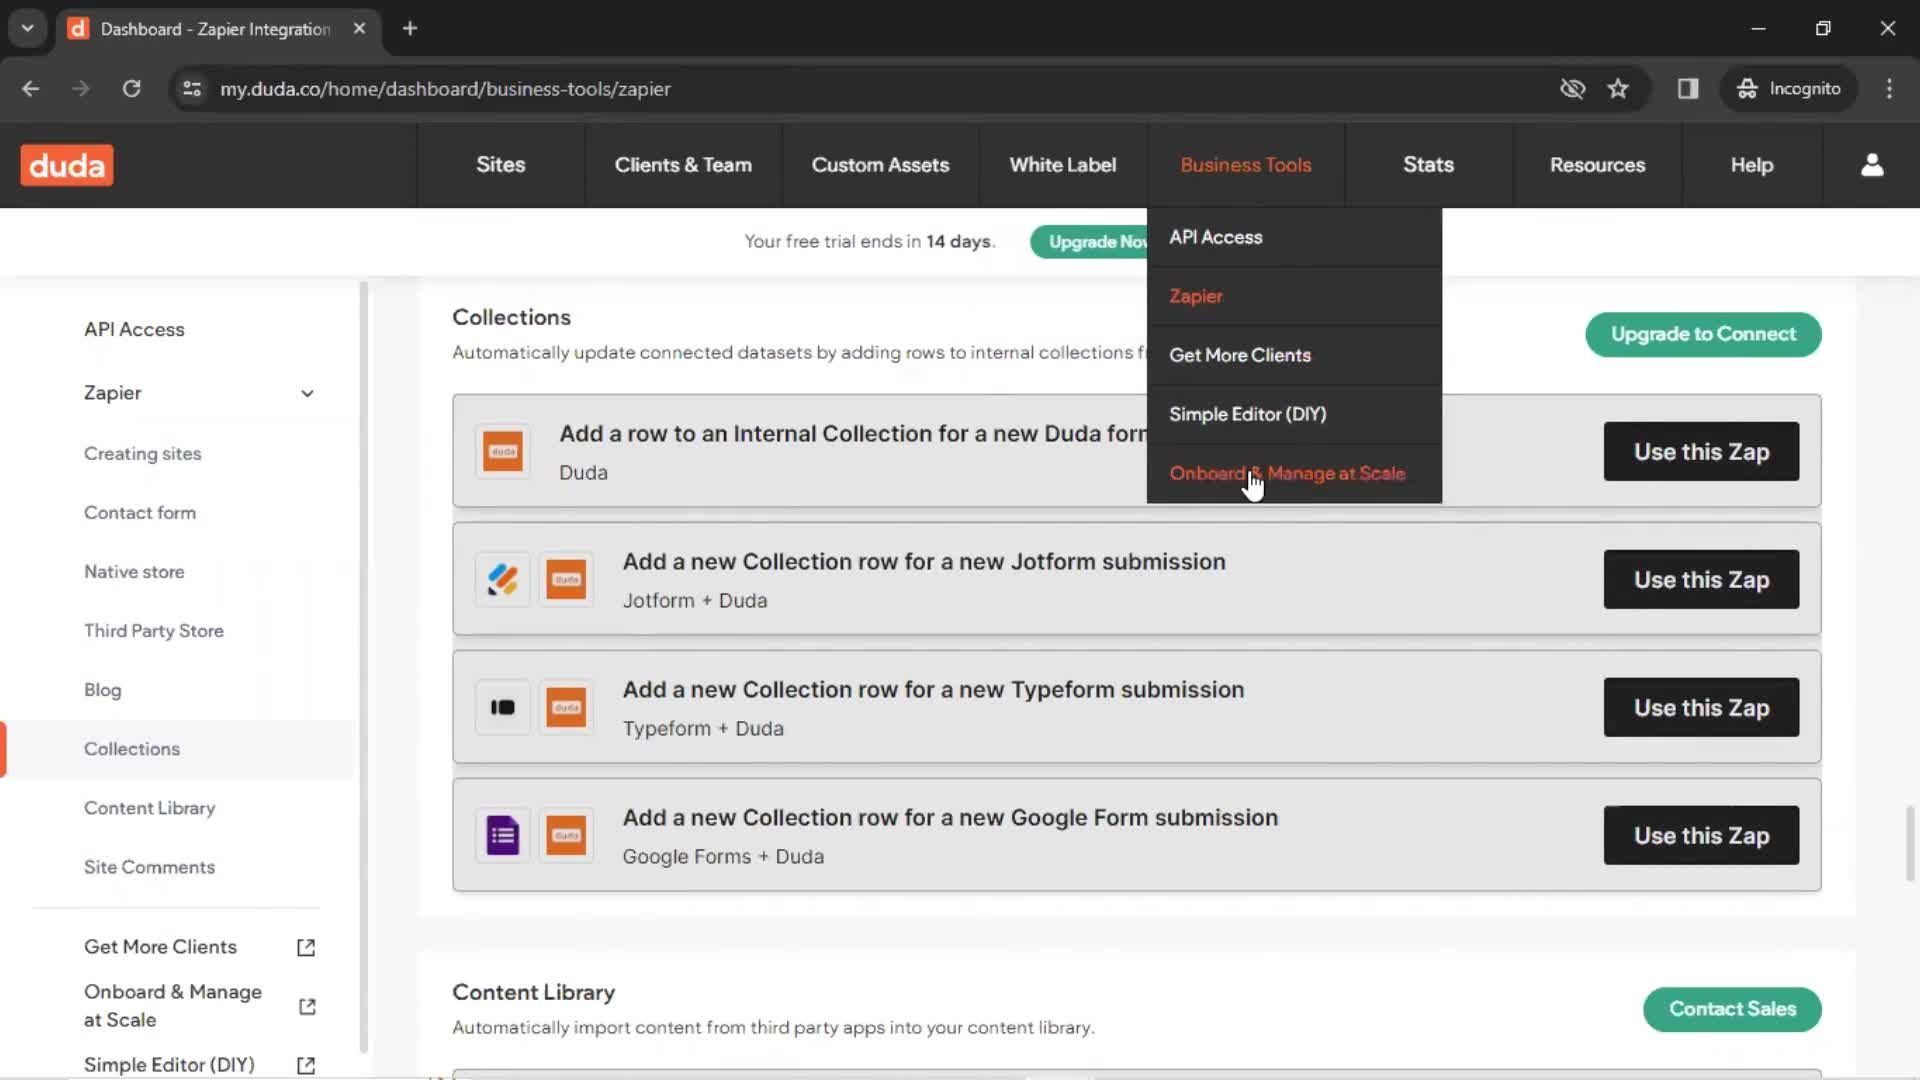This screenshot has width=1920, height=1080.
Task: Go to Native store in sidebar
Action: 134,572
